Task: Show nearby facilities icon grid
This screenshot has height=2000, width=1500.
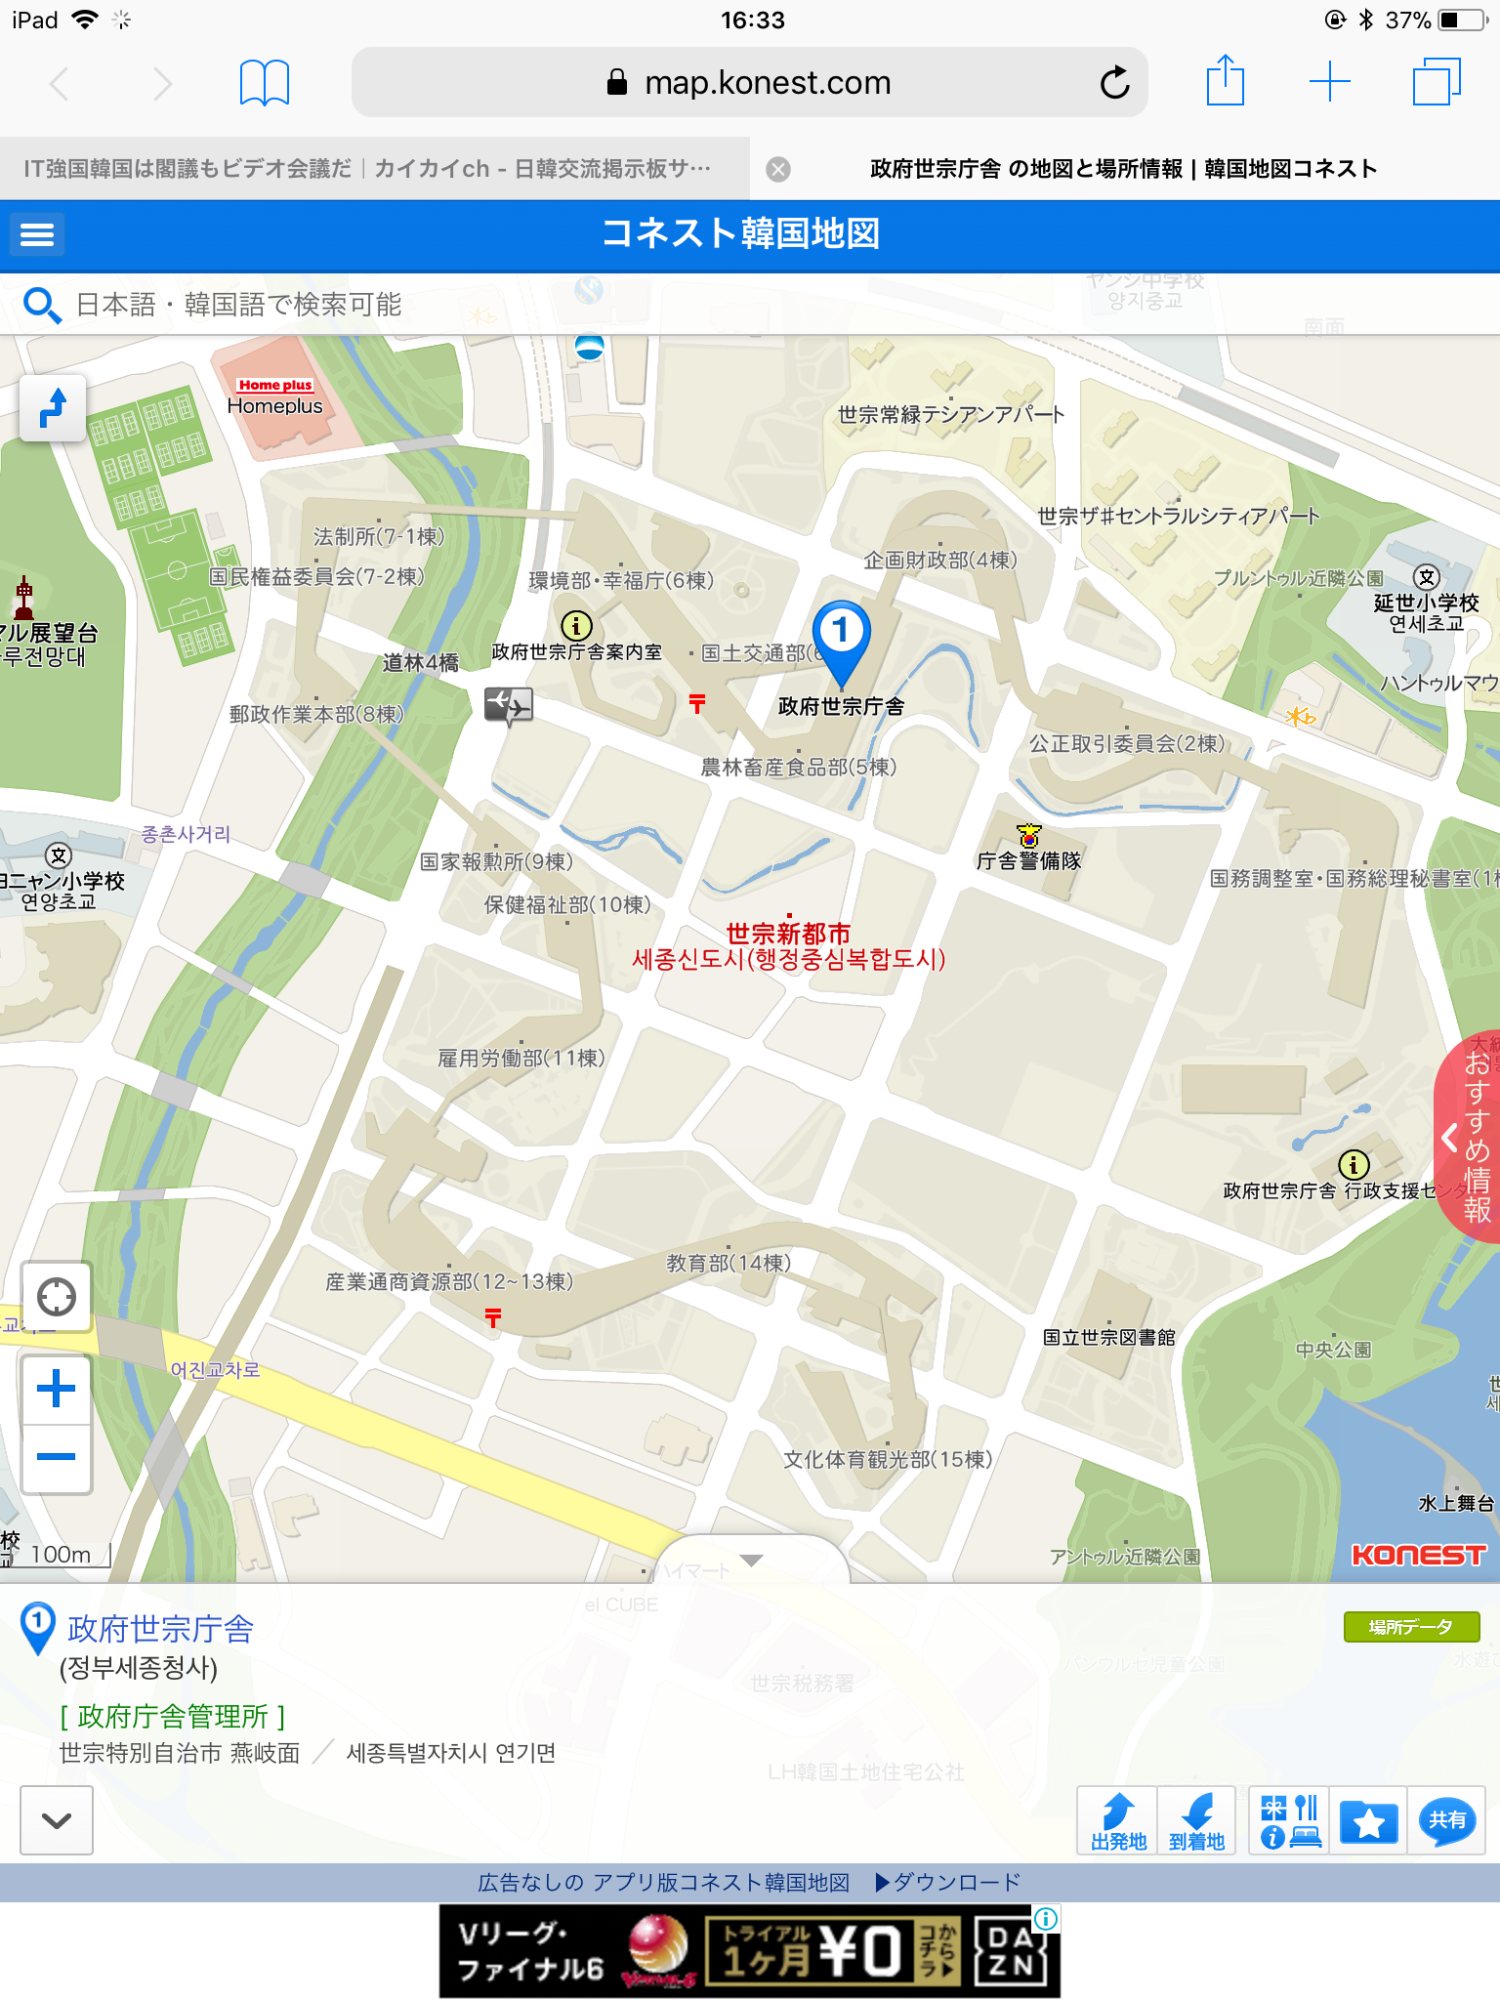Action: (1289, 1821)
